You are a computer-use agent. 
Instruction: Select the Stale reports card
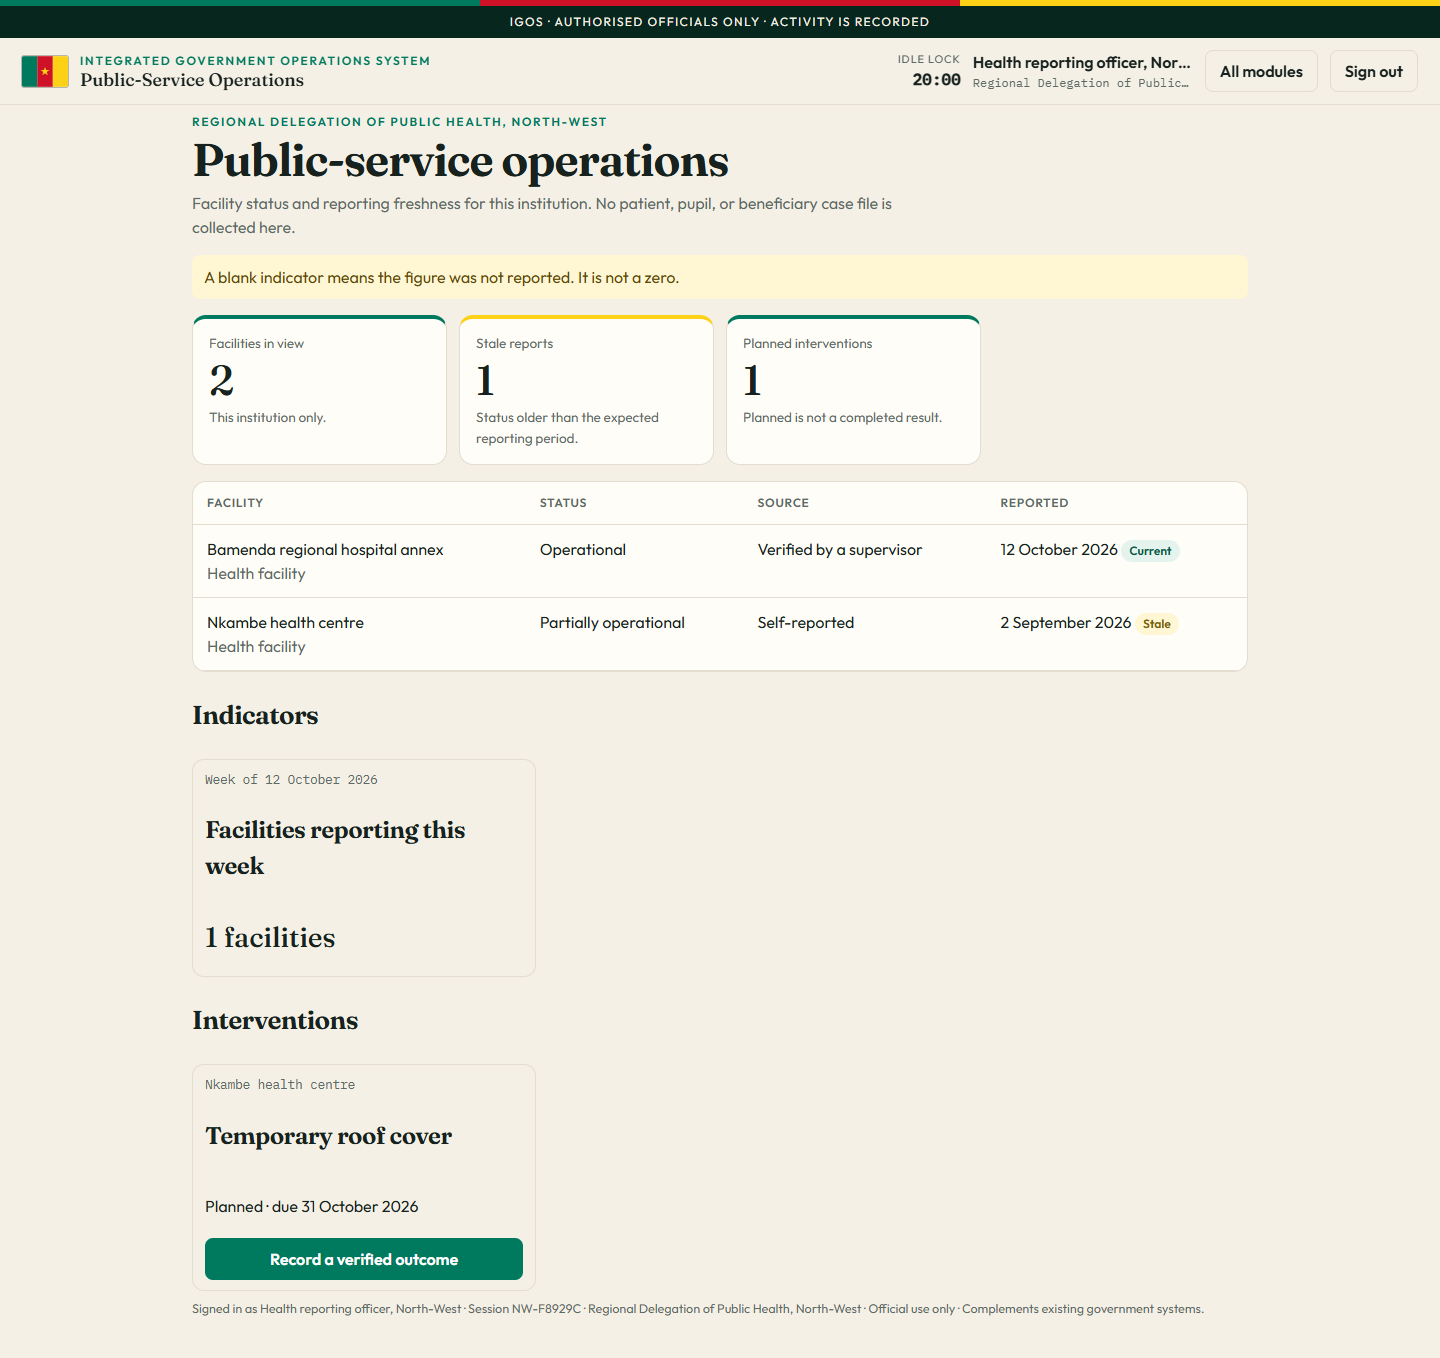point(586,390)
